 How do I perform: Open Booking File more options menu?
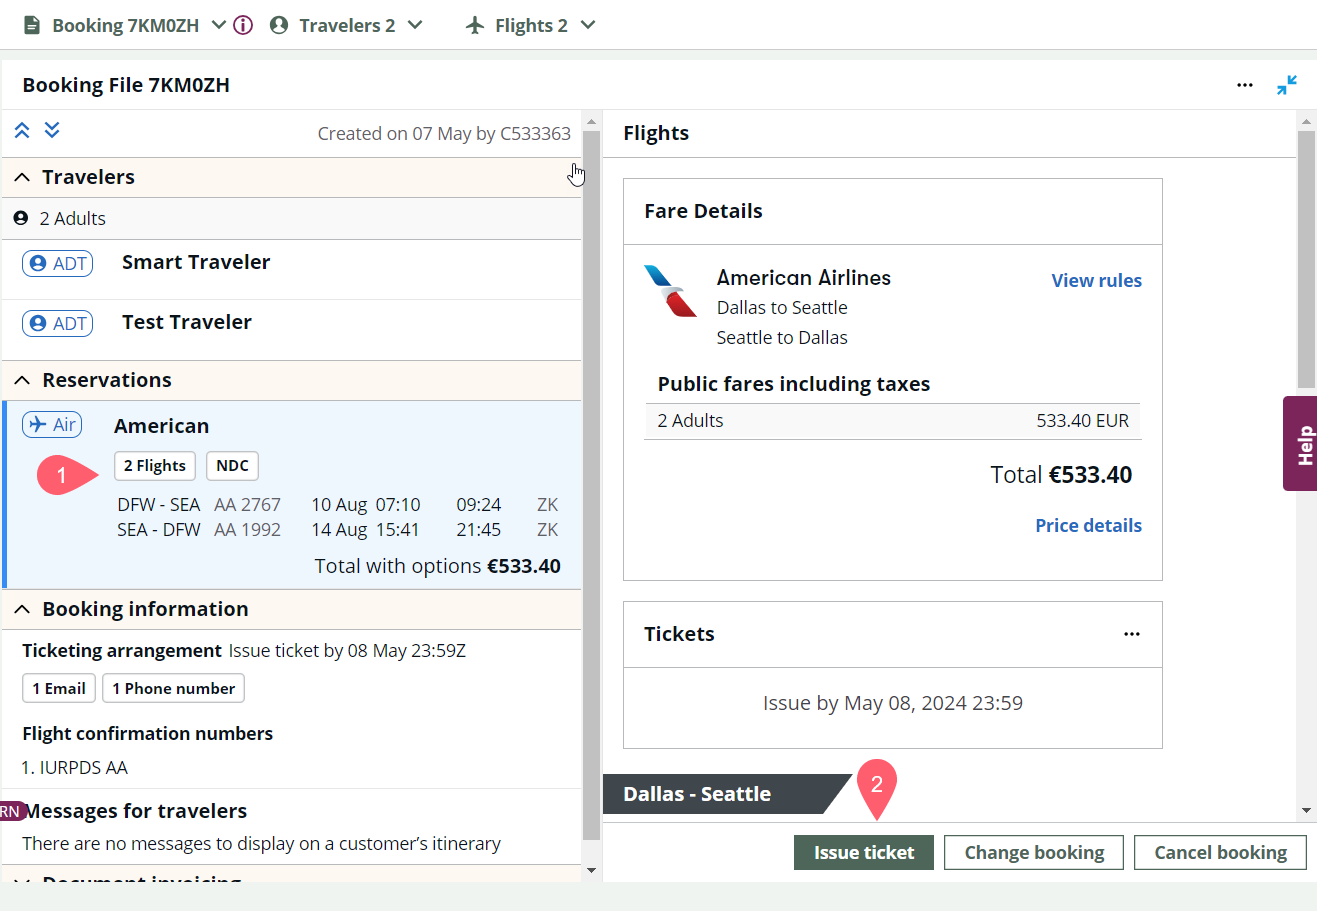[x=1245, y=85]
